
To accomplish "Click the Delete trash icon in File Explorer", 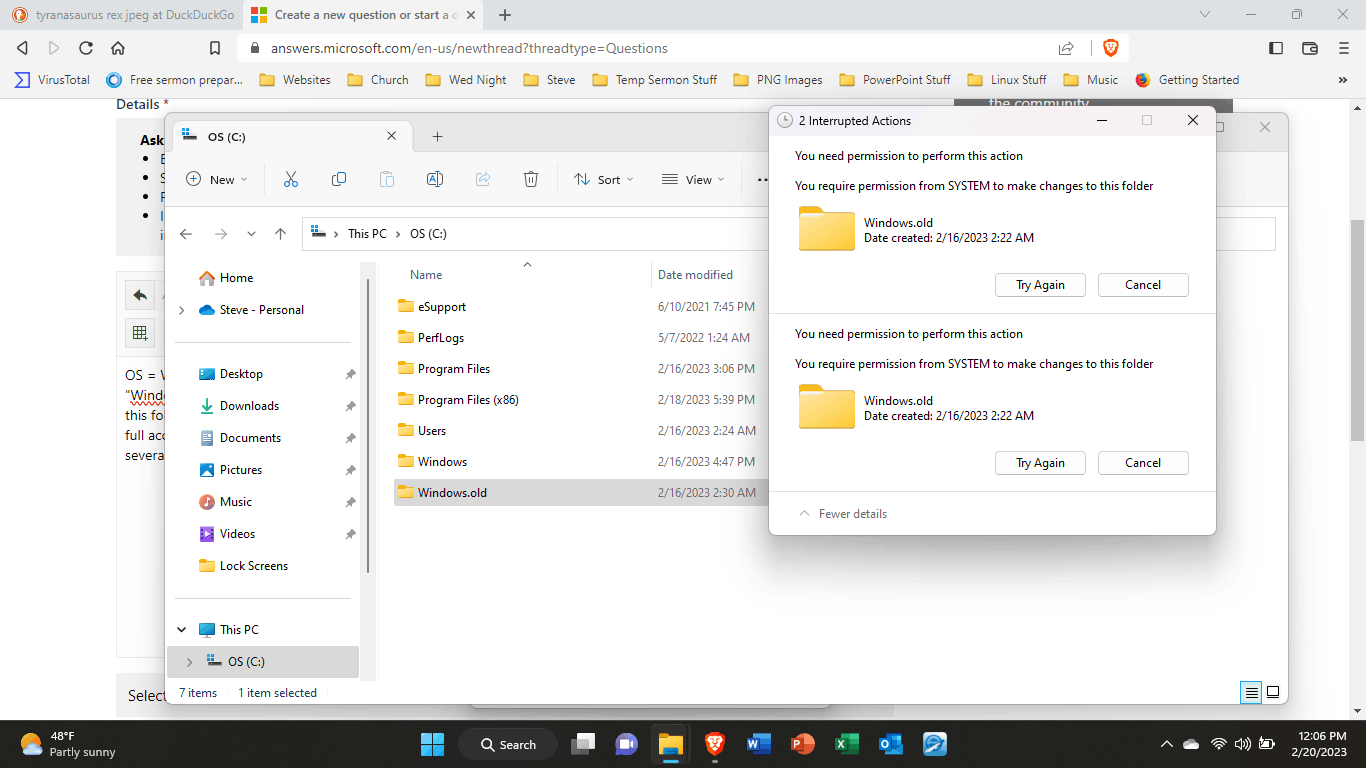I will coord(531,179).
